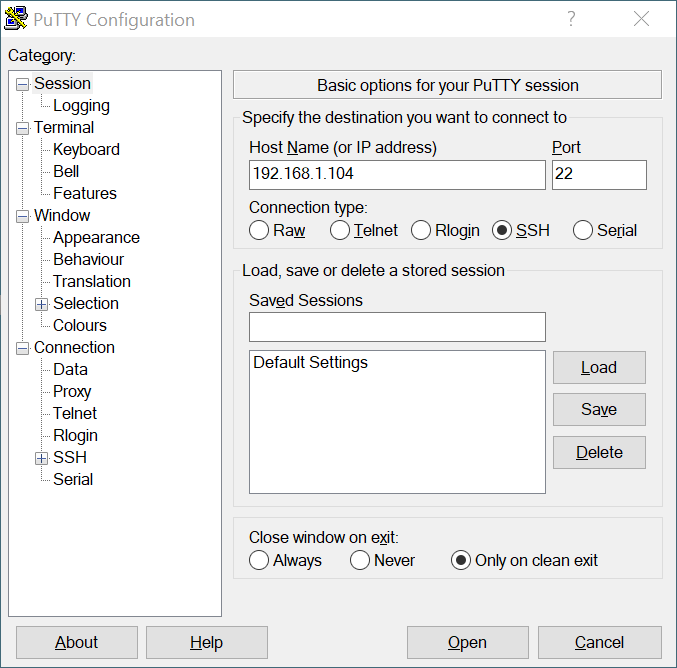Open the Bell settings category
The height and width of the screenshot is (668, 677).
(x=66, y=171)
